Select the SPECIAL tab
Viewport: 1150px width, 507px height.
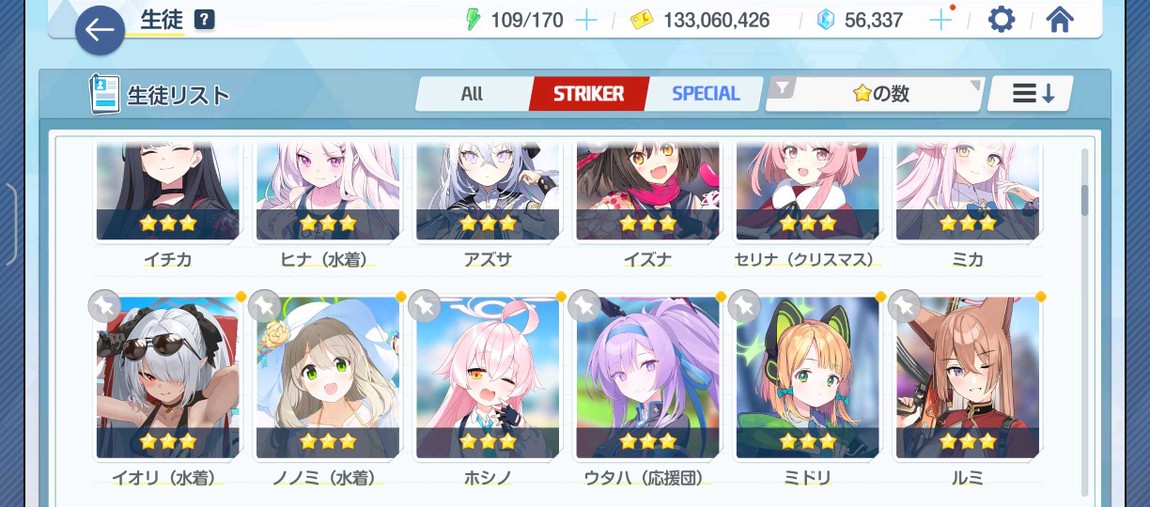coord(706,94)
